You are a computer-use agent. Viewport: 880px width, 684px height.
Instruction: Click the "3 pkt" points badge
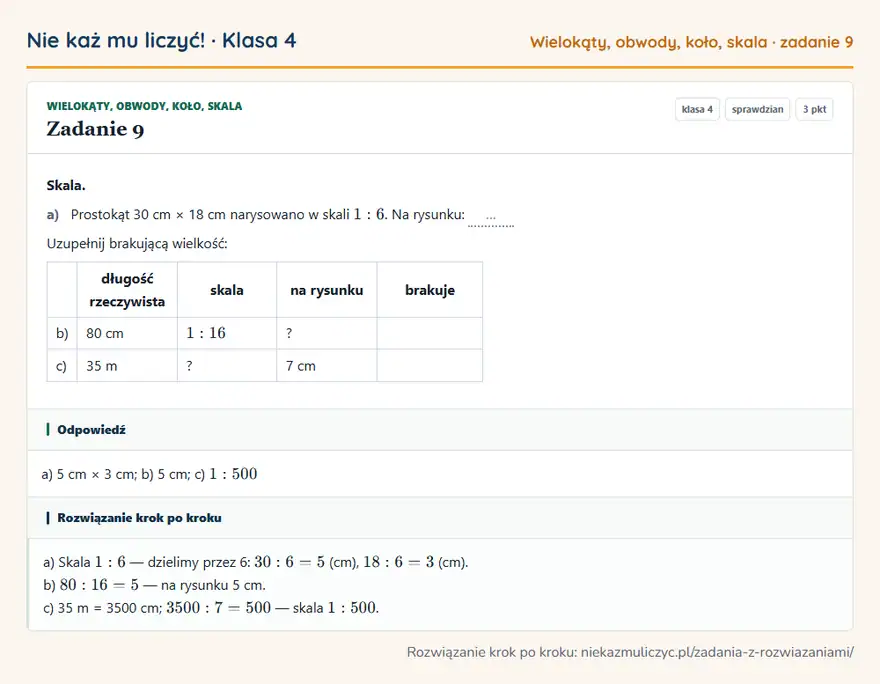coord(814,109)
